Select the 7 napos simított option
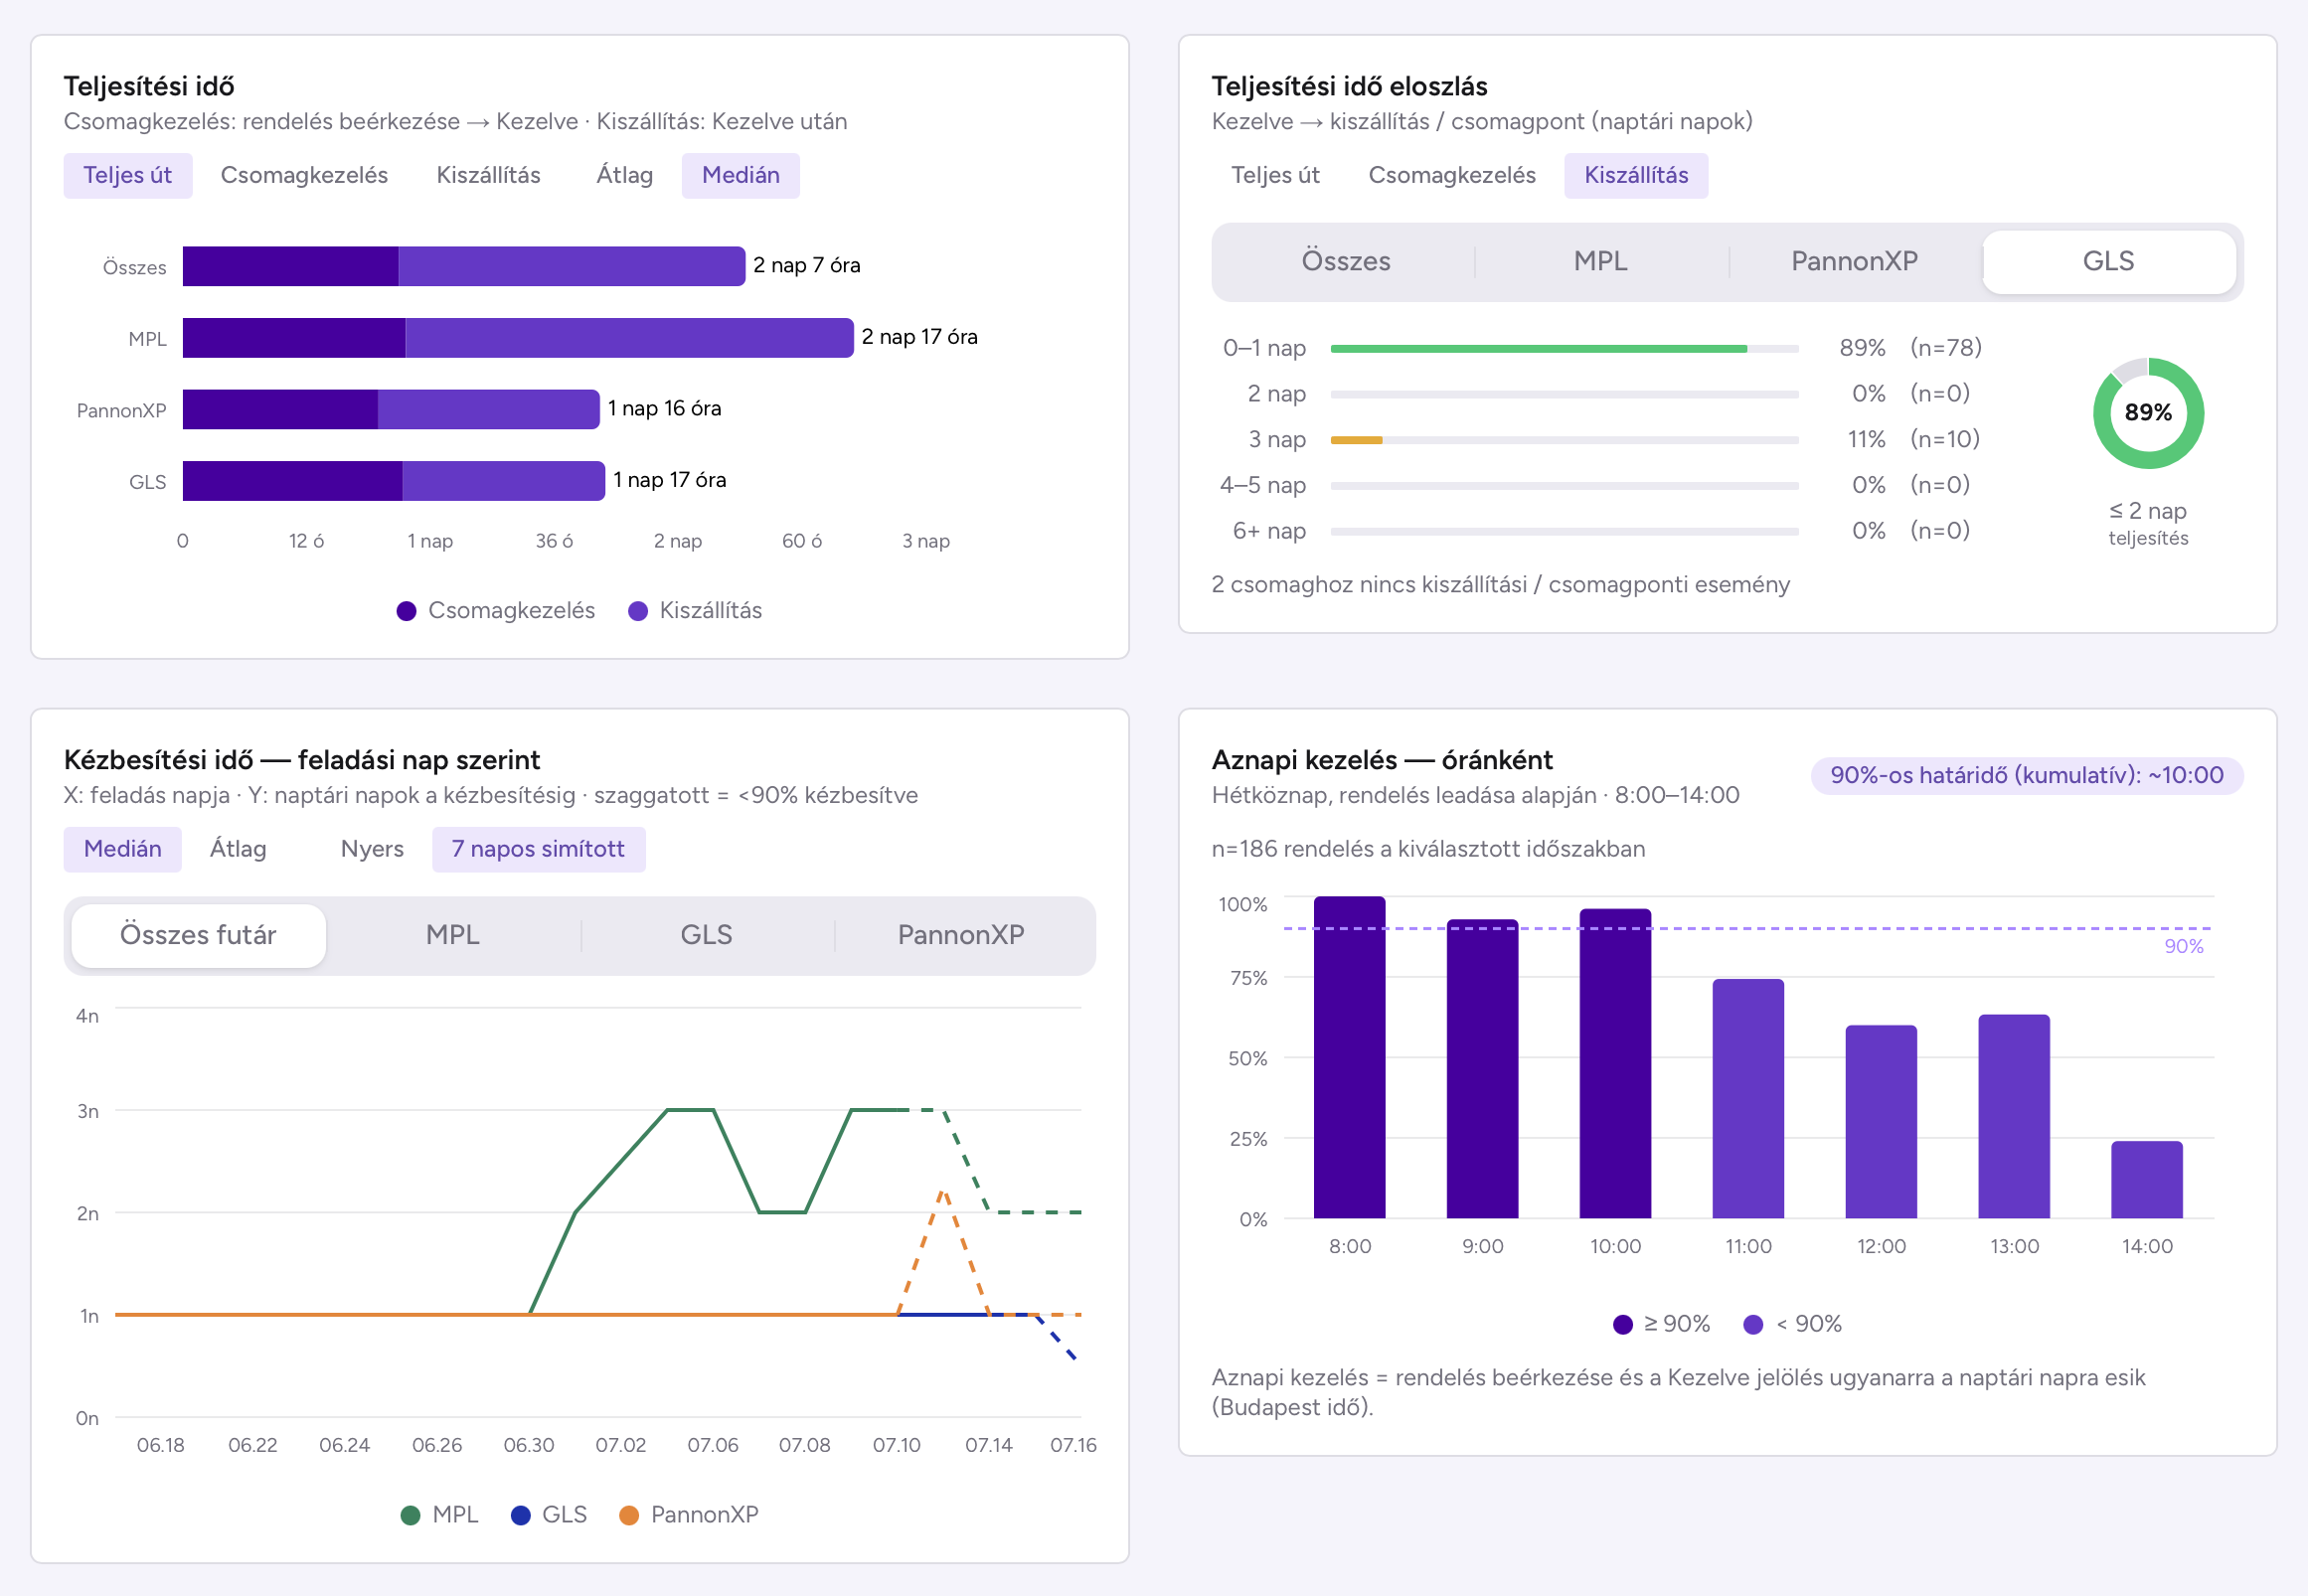This screenshot has height=1596, width=2308. [538, 850]
